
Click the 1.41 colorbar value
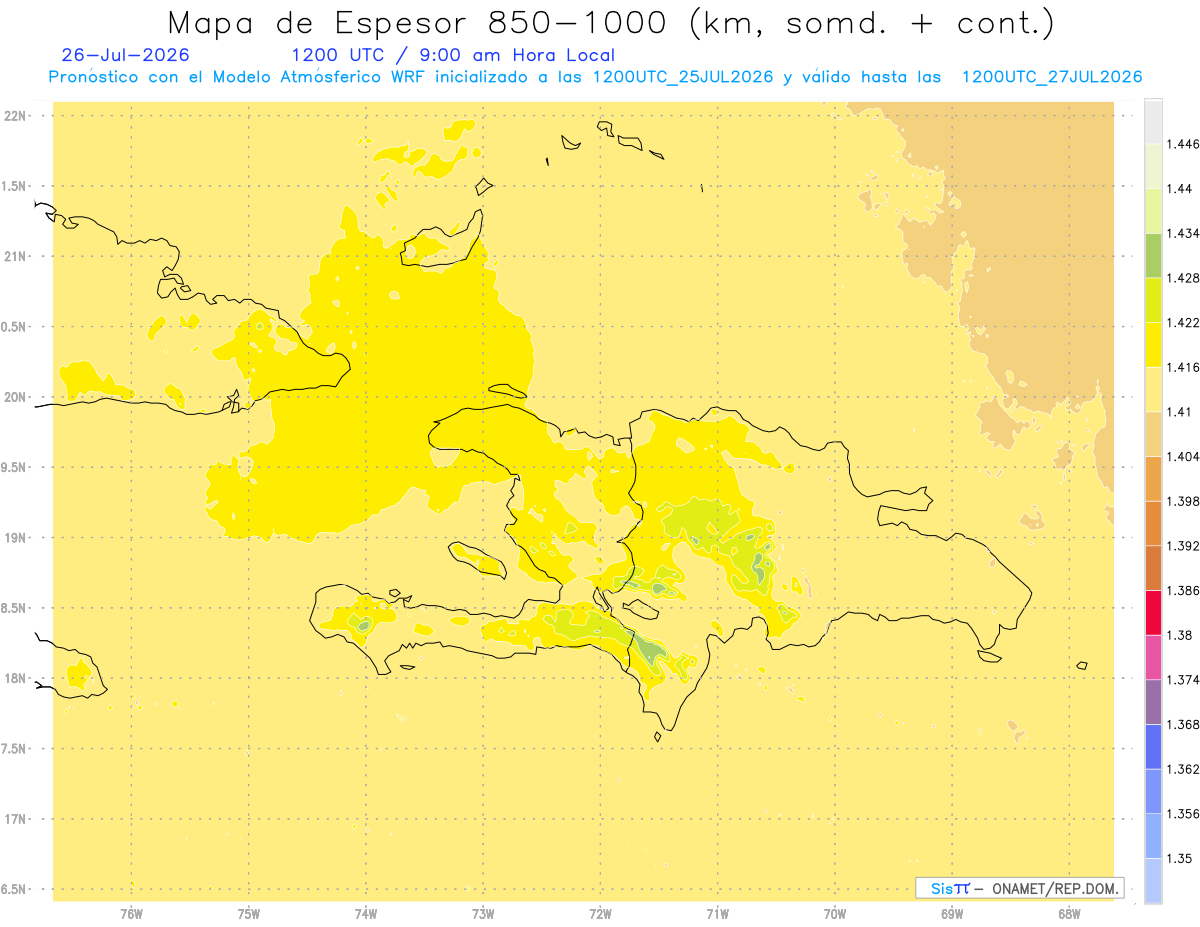[x=1179, y=412]
